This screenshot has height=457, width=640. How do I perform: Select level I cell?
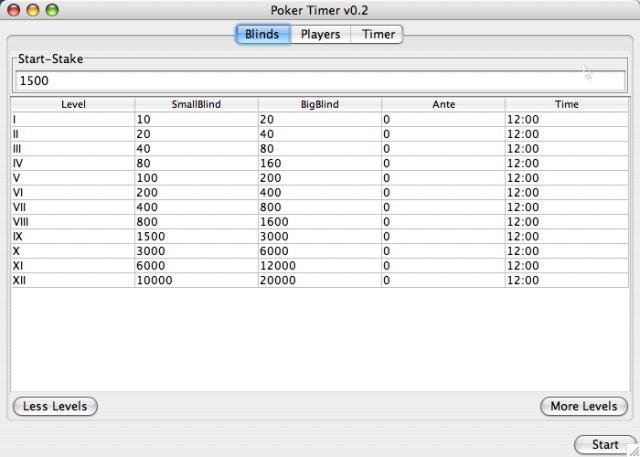click(73, 120)
